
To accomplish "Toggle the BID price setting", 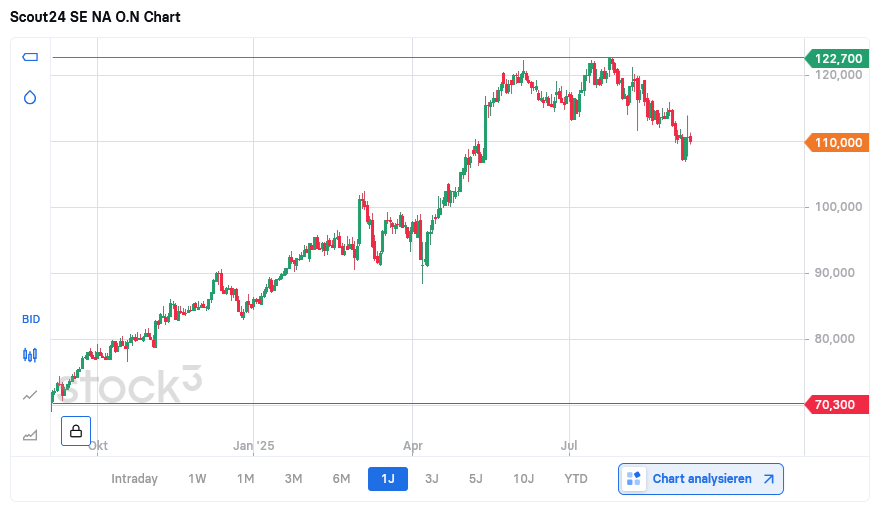I will [x=31, y=319].
